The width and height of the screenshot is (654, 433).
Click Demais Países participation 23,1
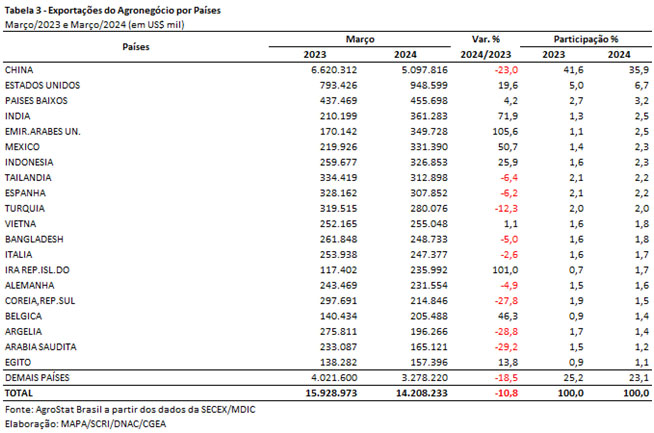pyautogui.click(x=639, y=378)
